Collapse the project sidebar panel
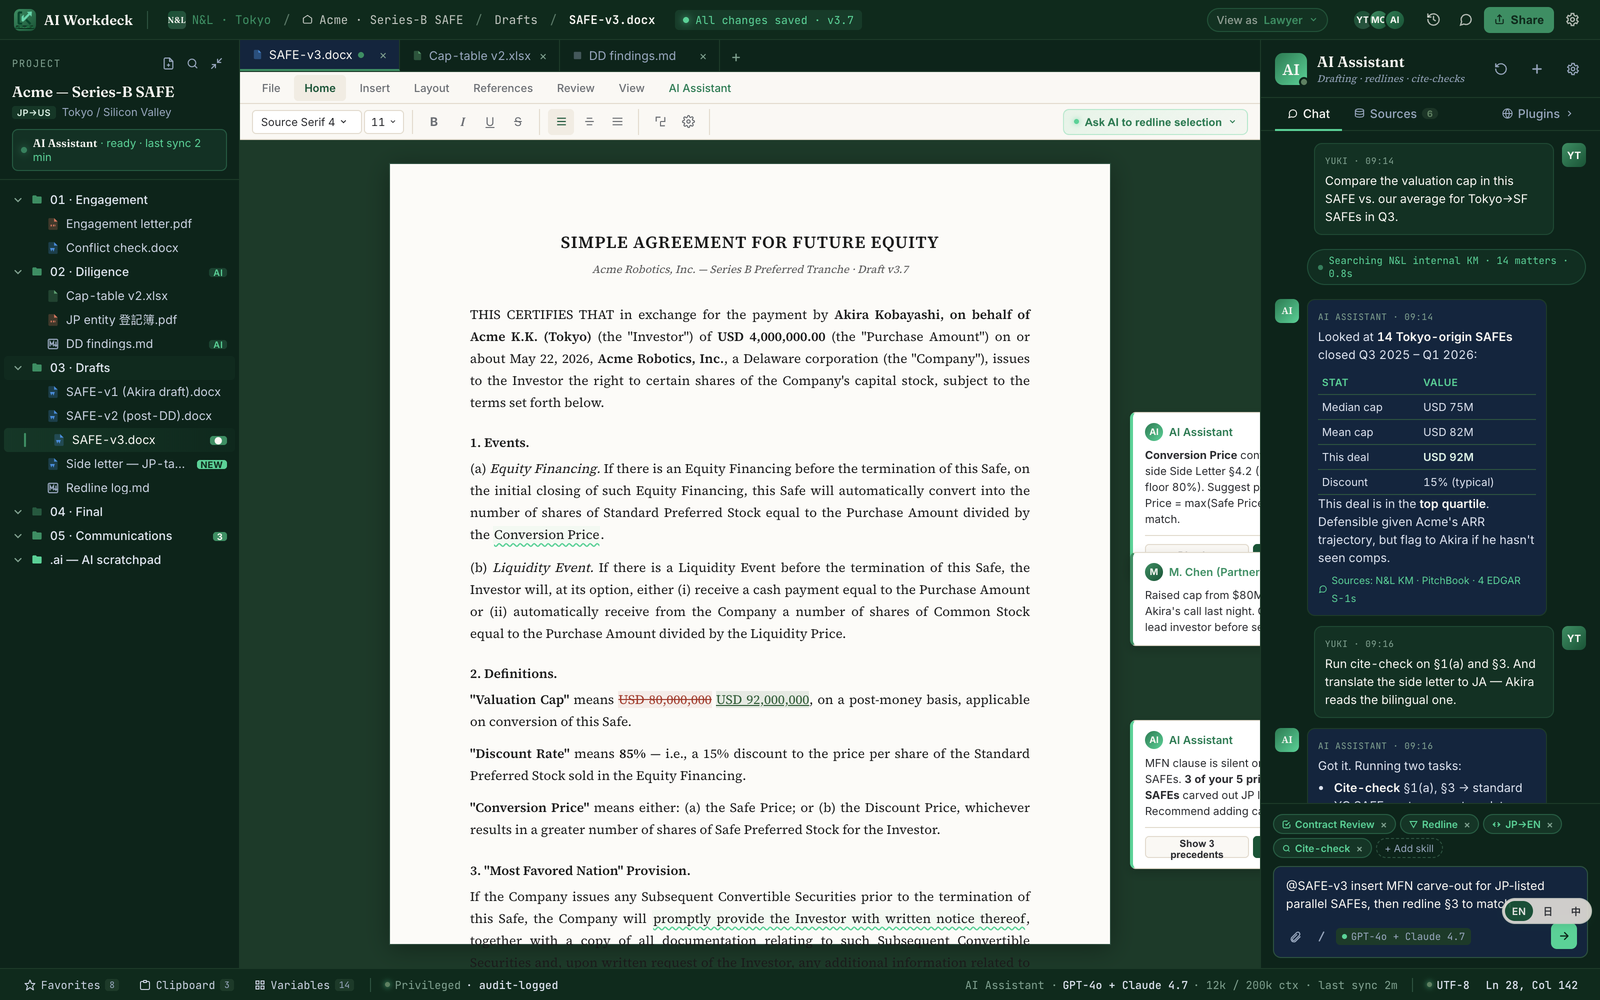Screen dimensions: 1600x1000 [x=217, y=63]
